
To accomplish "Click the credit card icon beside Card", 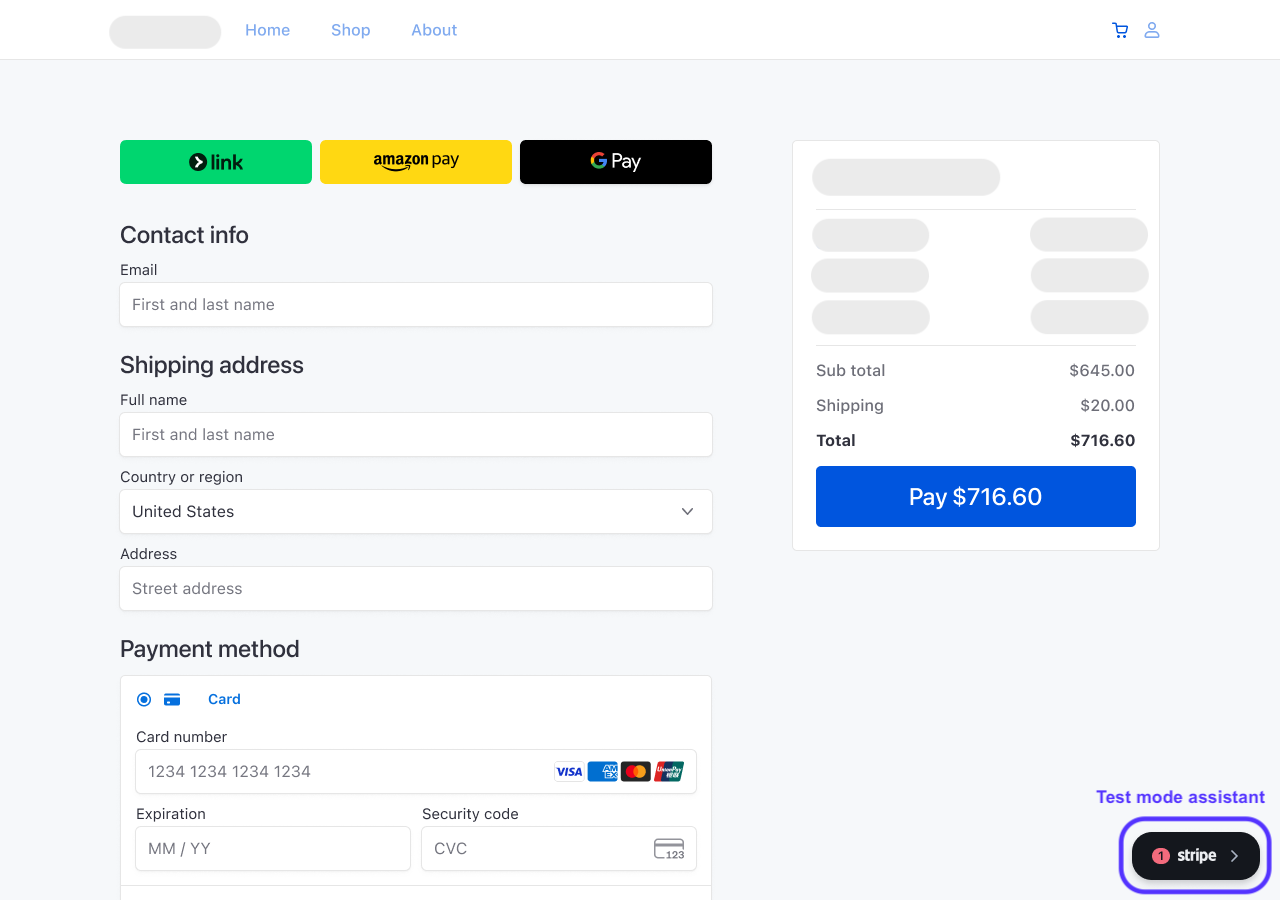I will pos(172,699).
